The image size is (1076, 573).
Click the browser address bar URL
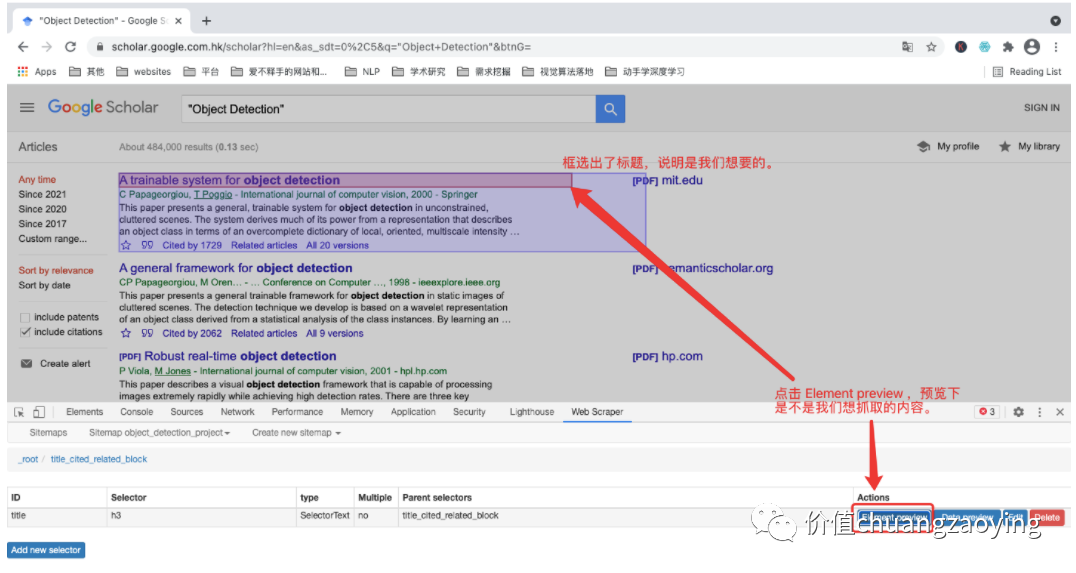321,47
